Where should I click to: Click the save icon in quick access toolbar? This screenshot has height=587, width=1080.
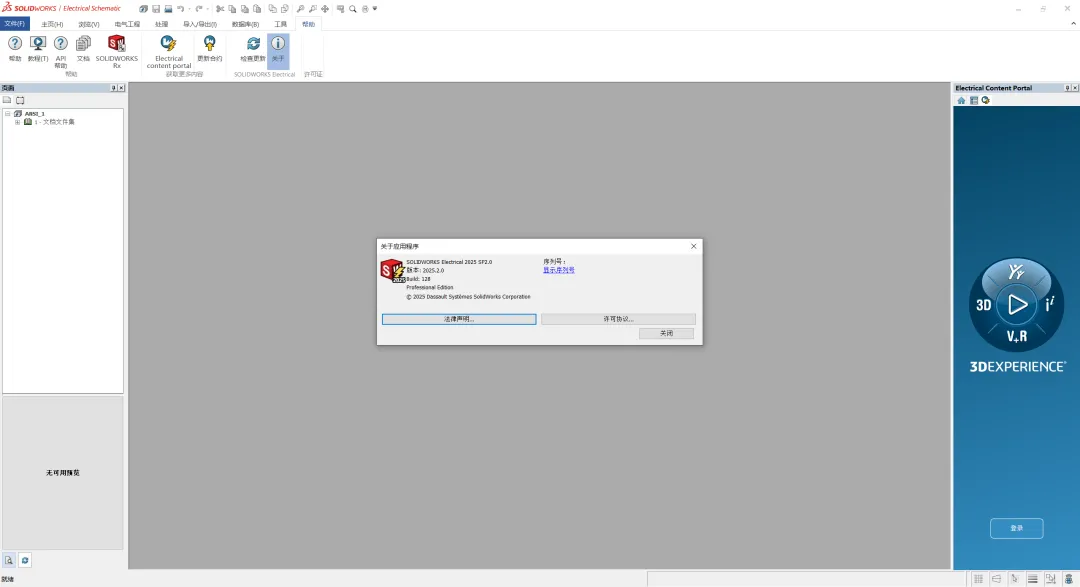coord(156,9)
